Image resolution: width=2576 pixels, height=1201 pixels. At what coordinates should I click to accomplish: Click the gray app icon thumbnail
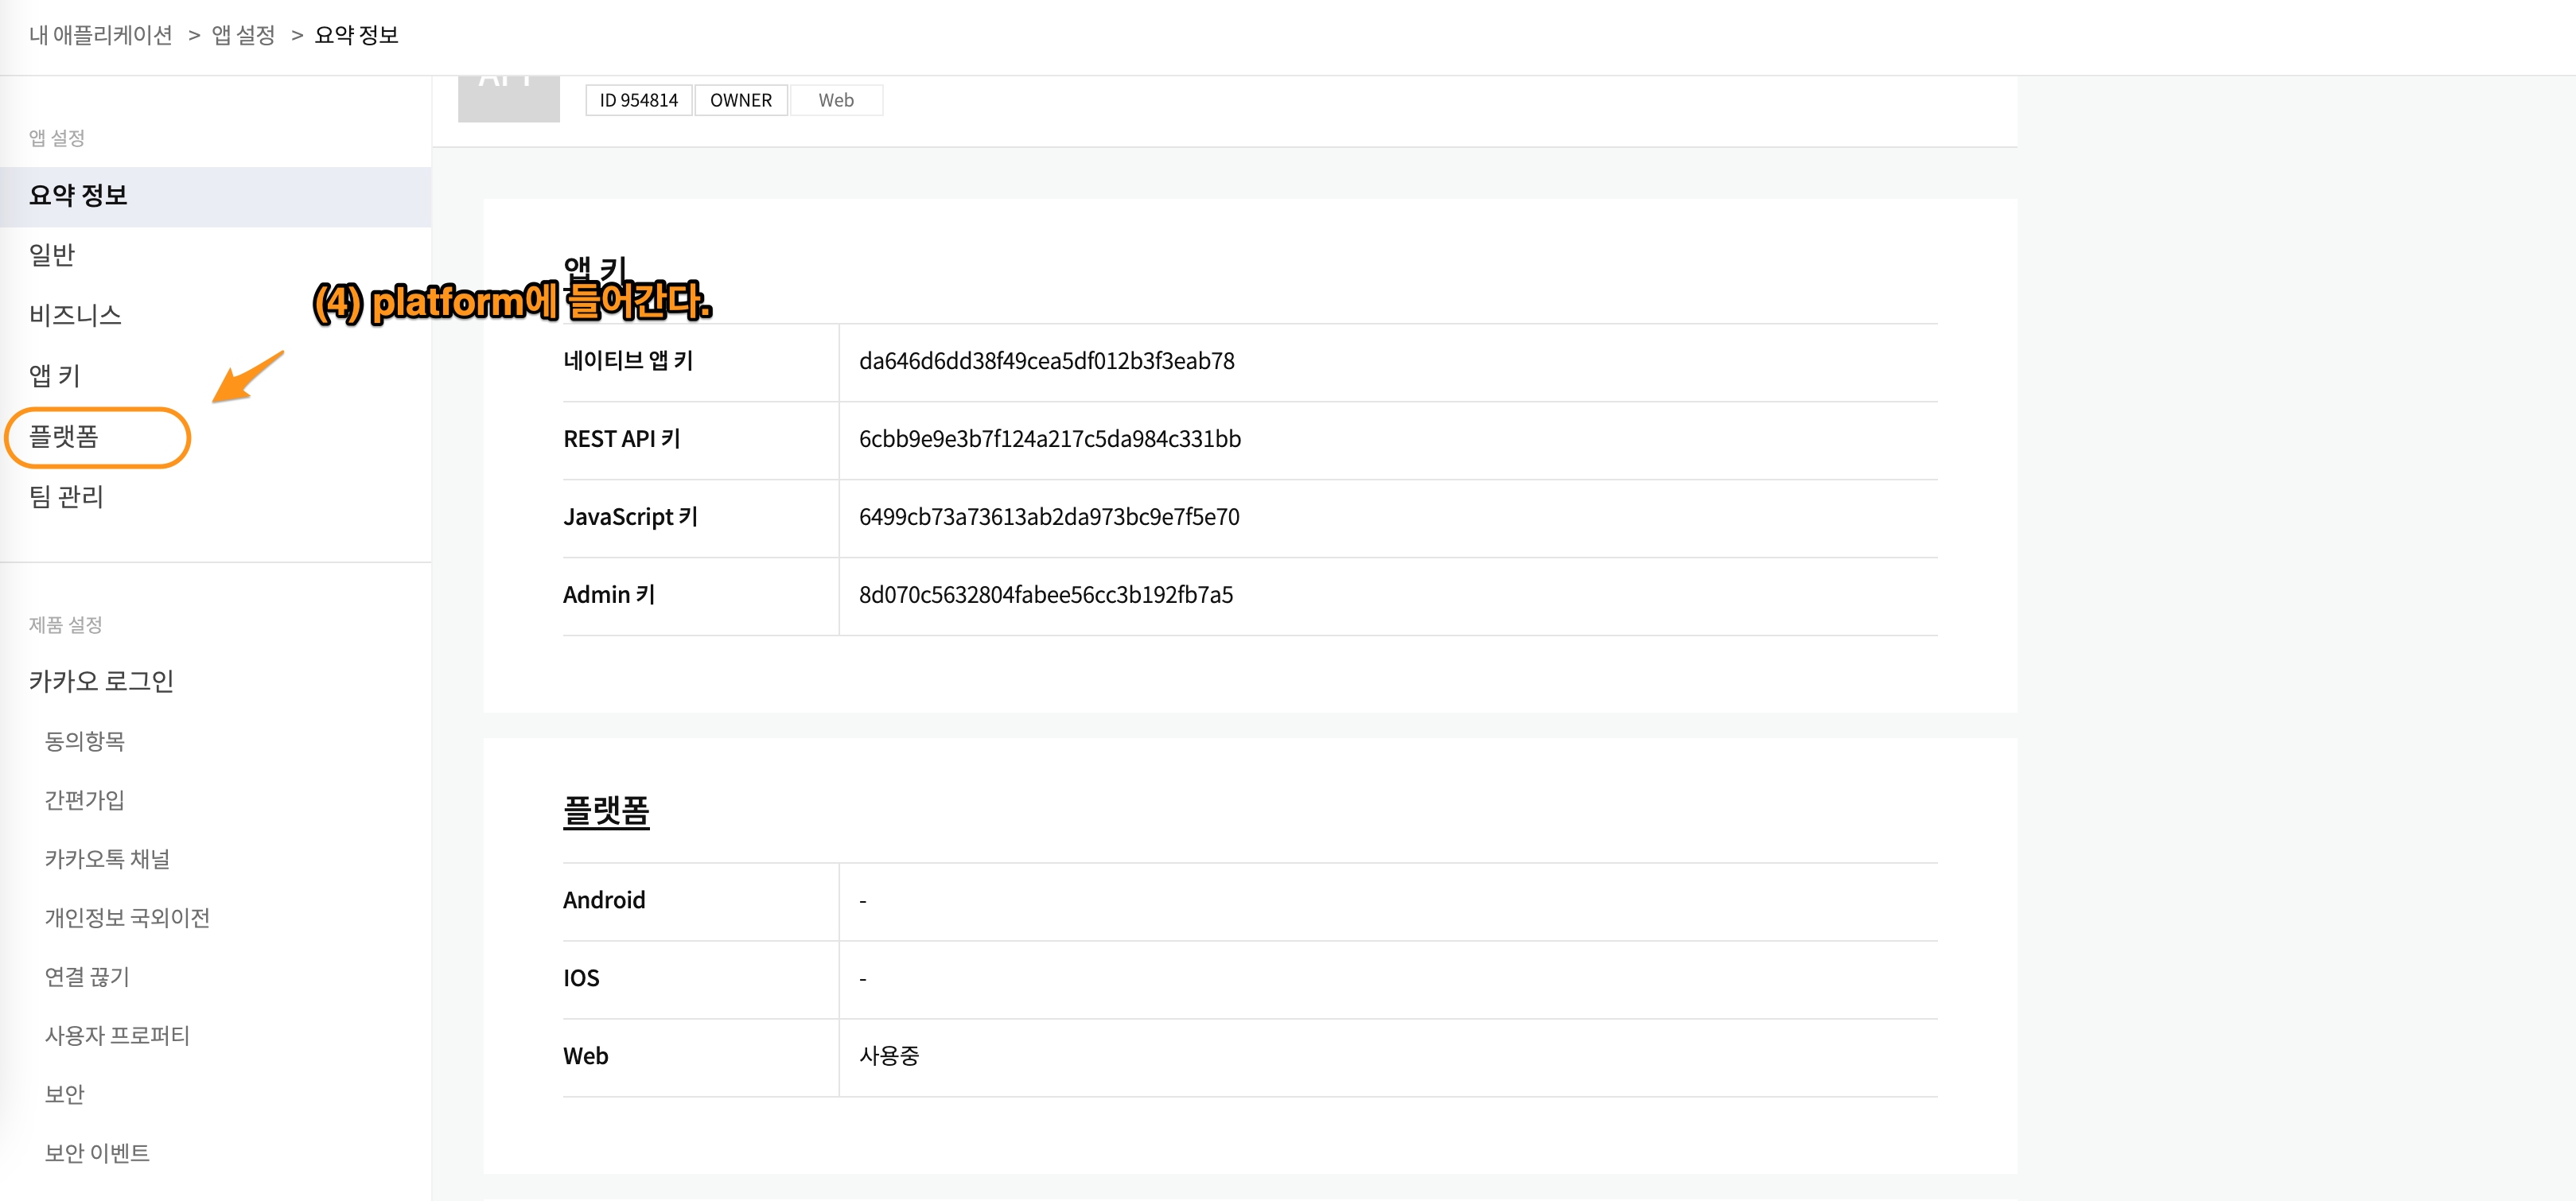coord(508,99)
